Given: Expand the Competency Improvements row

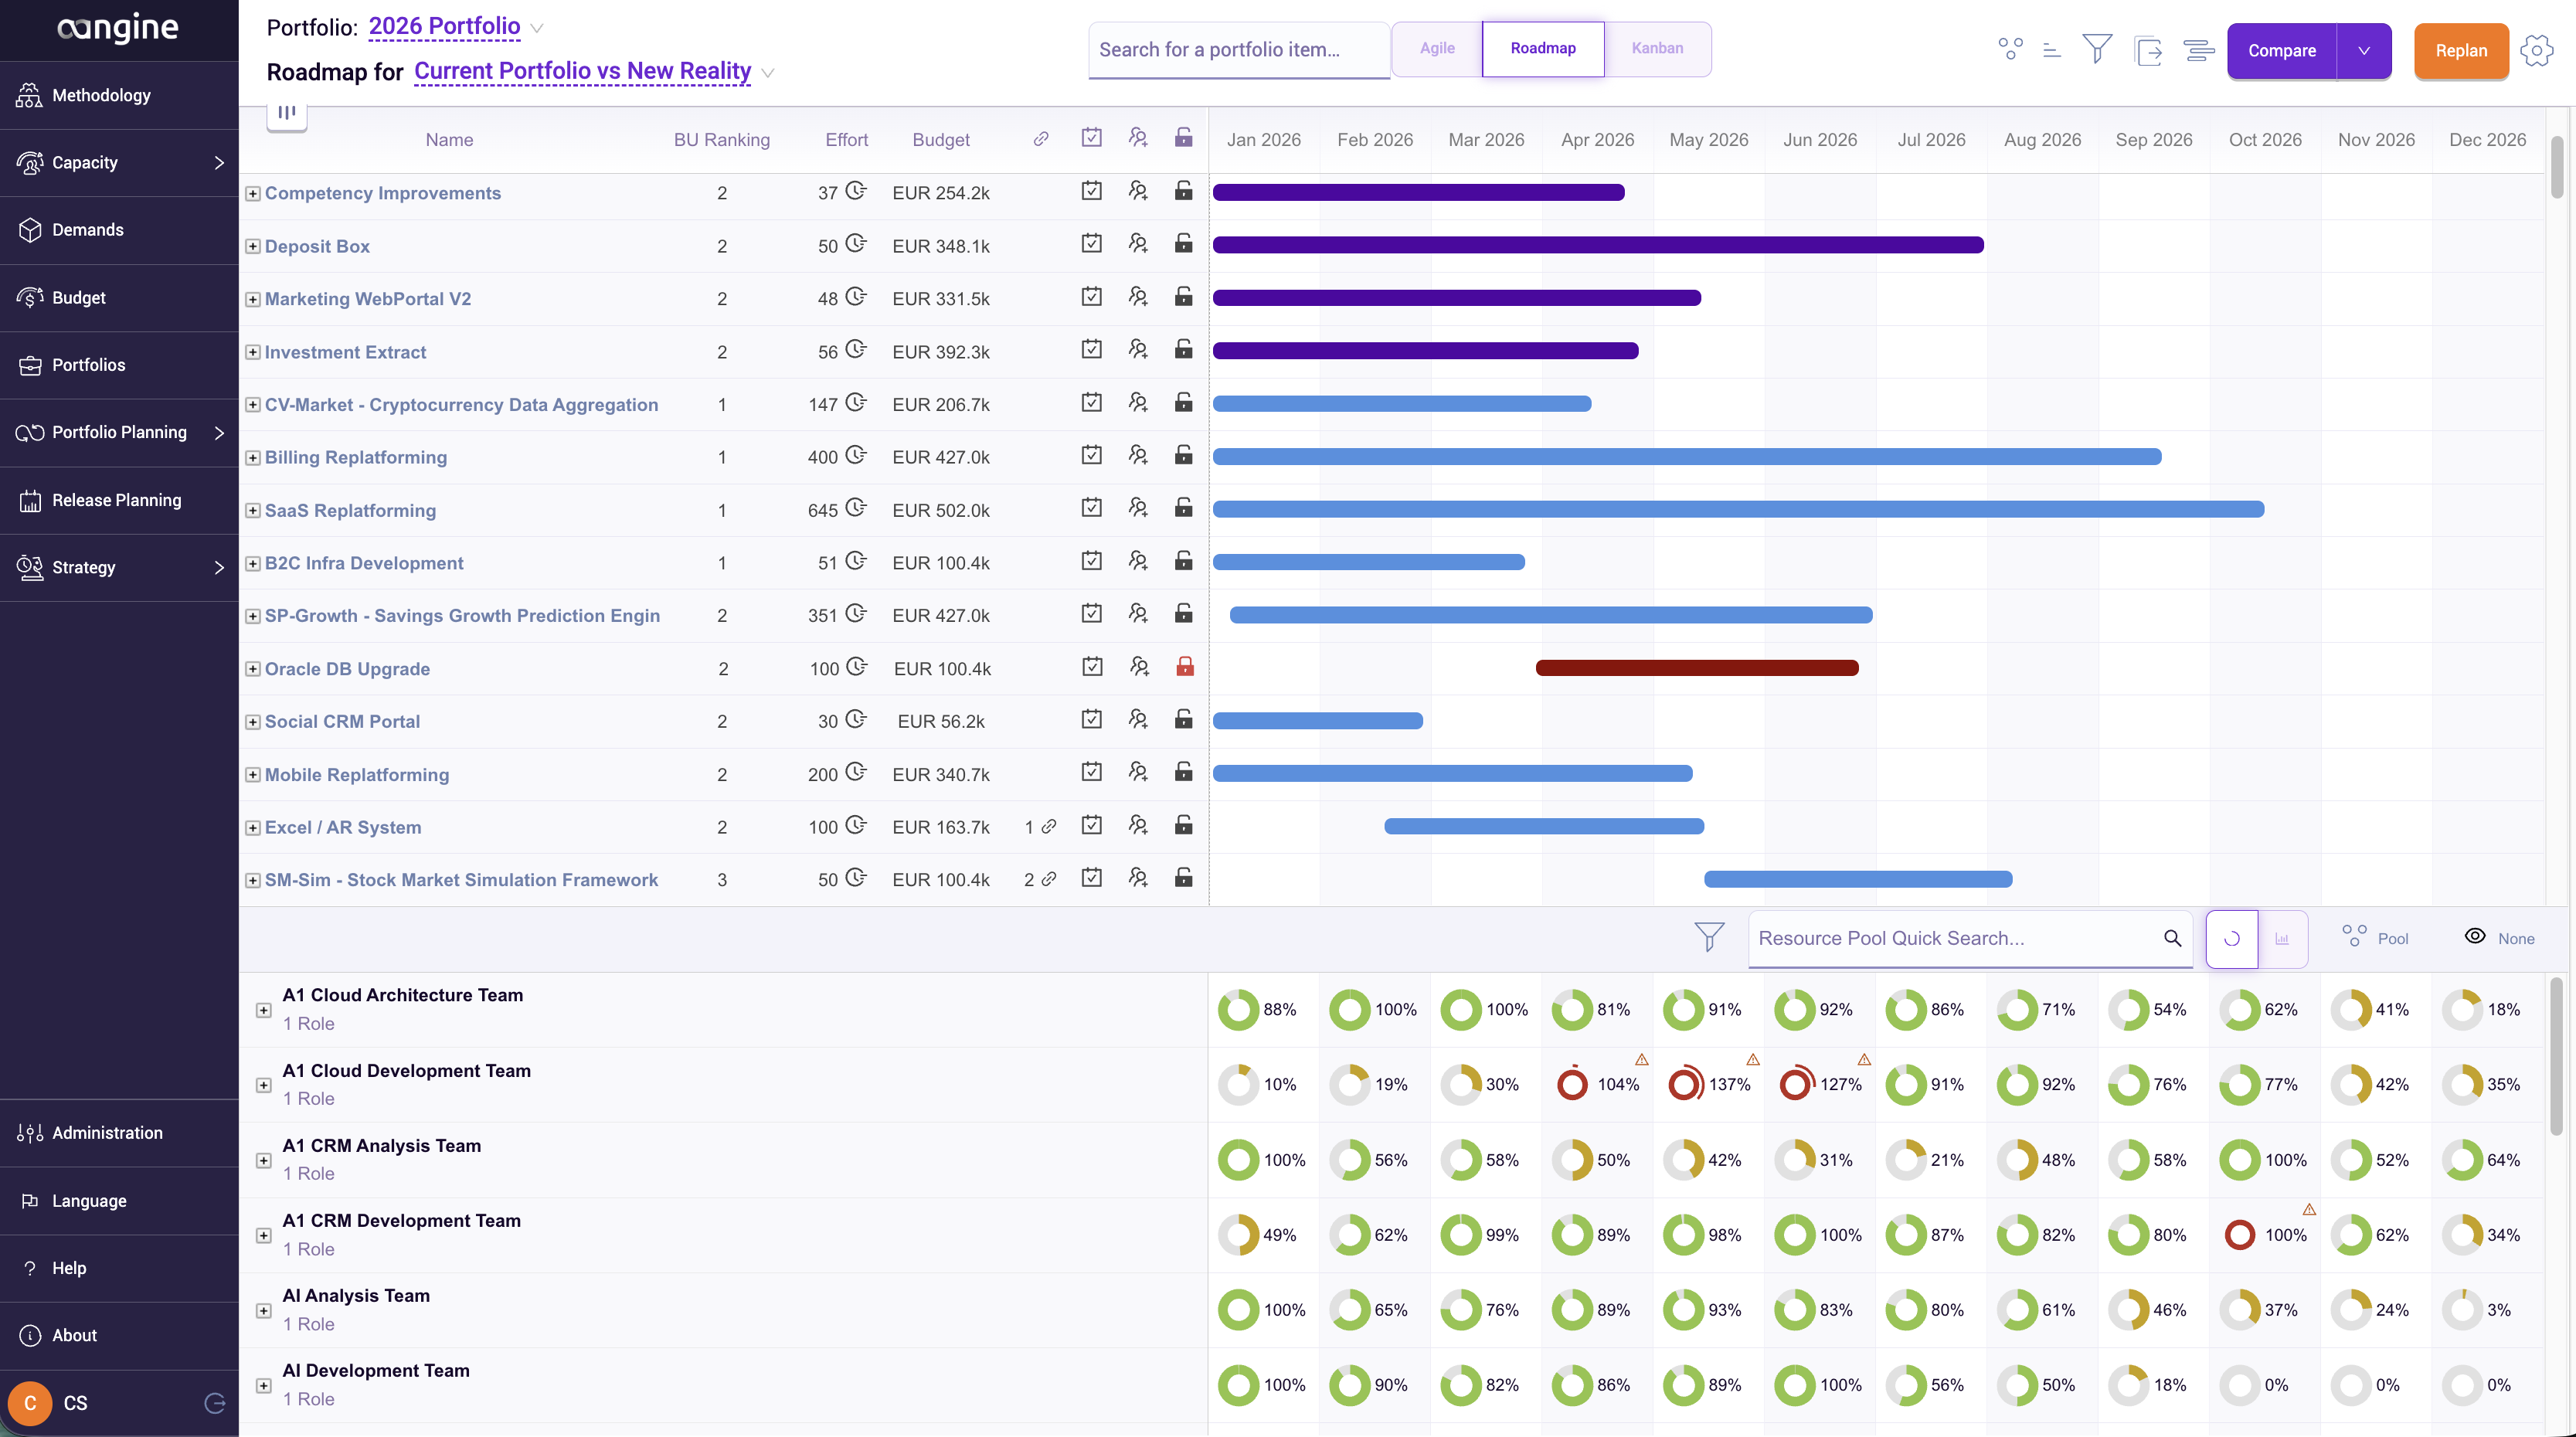Looking at the screenshot, I should (x=253, y=194).
